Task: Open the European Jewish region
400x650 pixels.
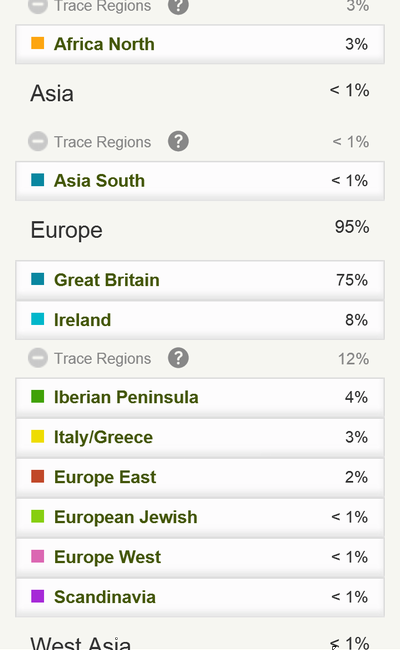Action: (200, 517)
